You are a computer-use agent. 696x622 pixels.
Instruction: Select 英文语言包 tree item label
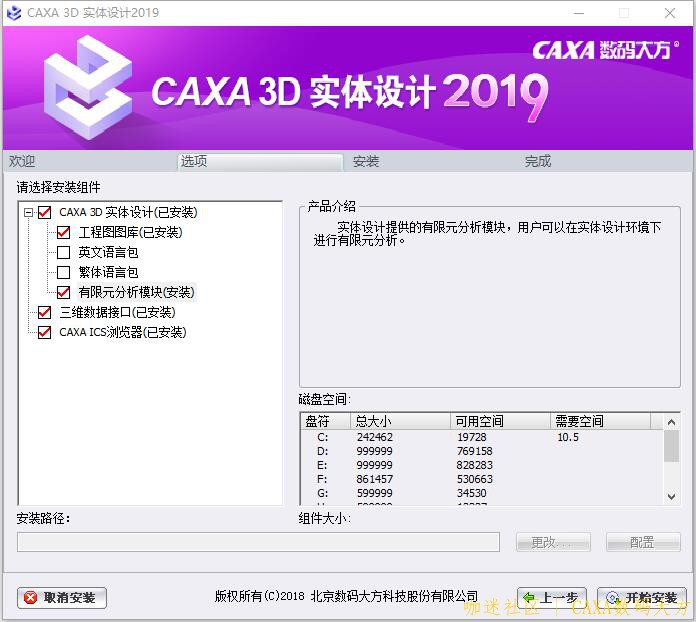coord(108,252)
